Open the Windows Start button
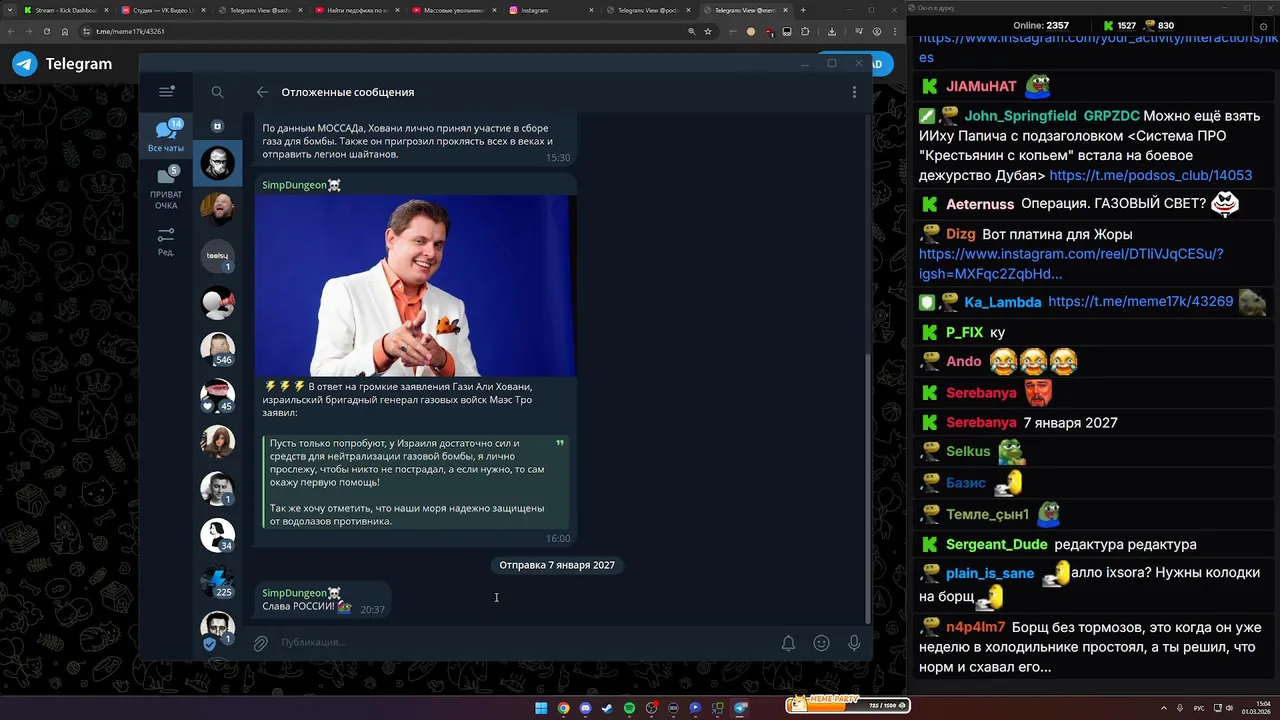This screenshot has width=1280, height=720. [x=541, y=708]
